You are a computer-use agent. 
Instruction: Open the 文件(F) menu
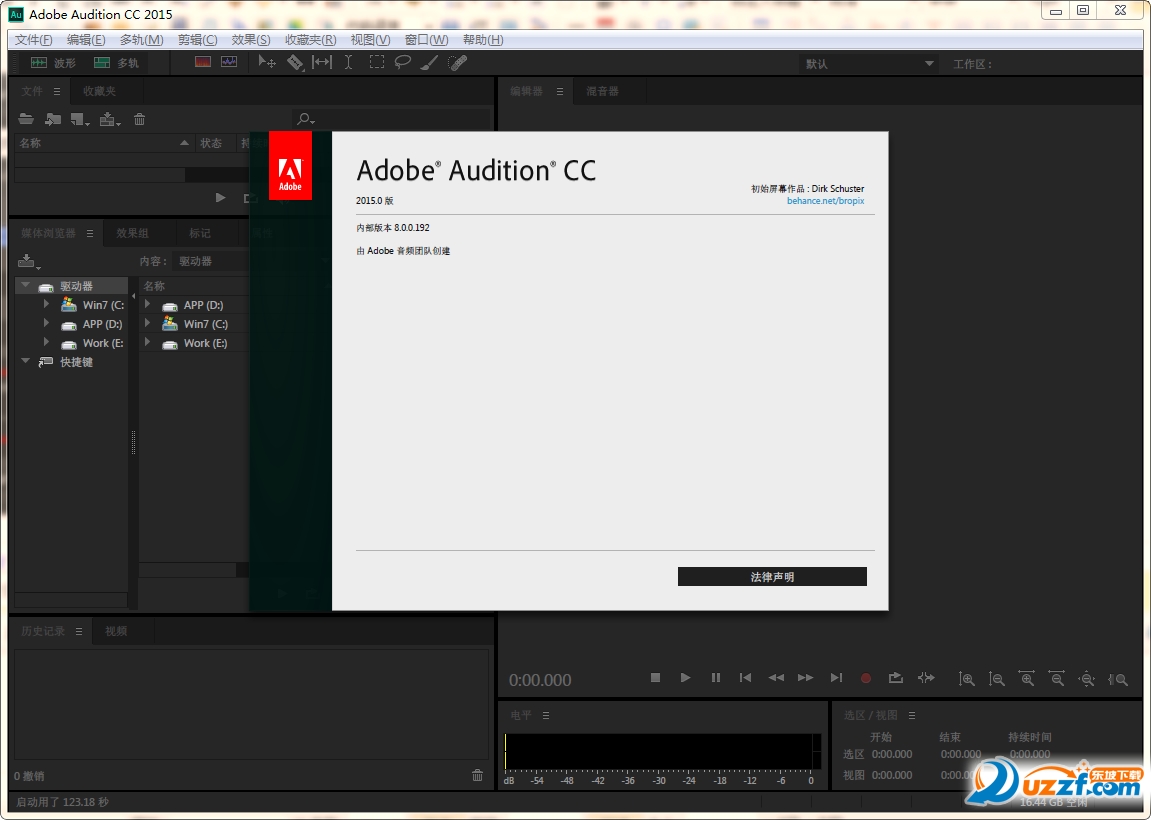(x=34, y=40)
